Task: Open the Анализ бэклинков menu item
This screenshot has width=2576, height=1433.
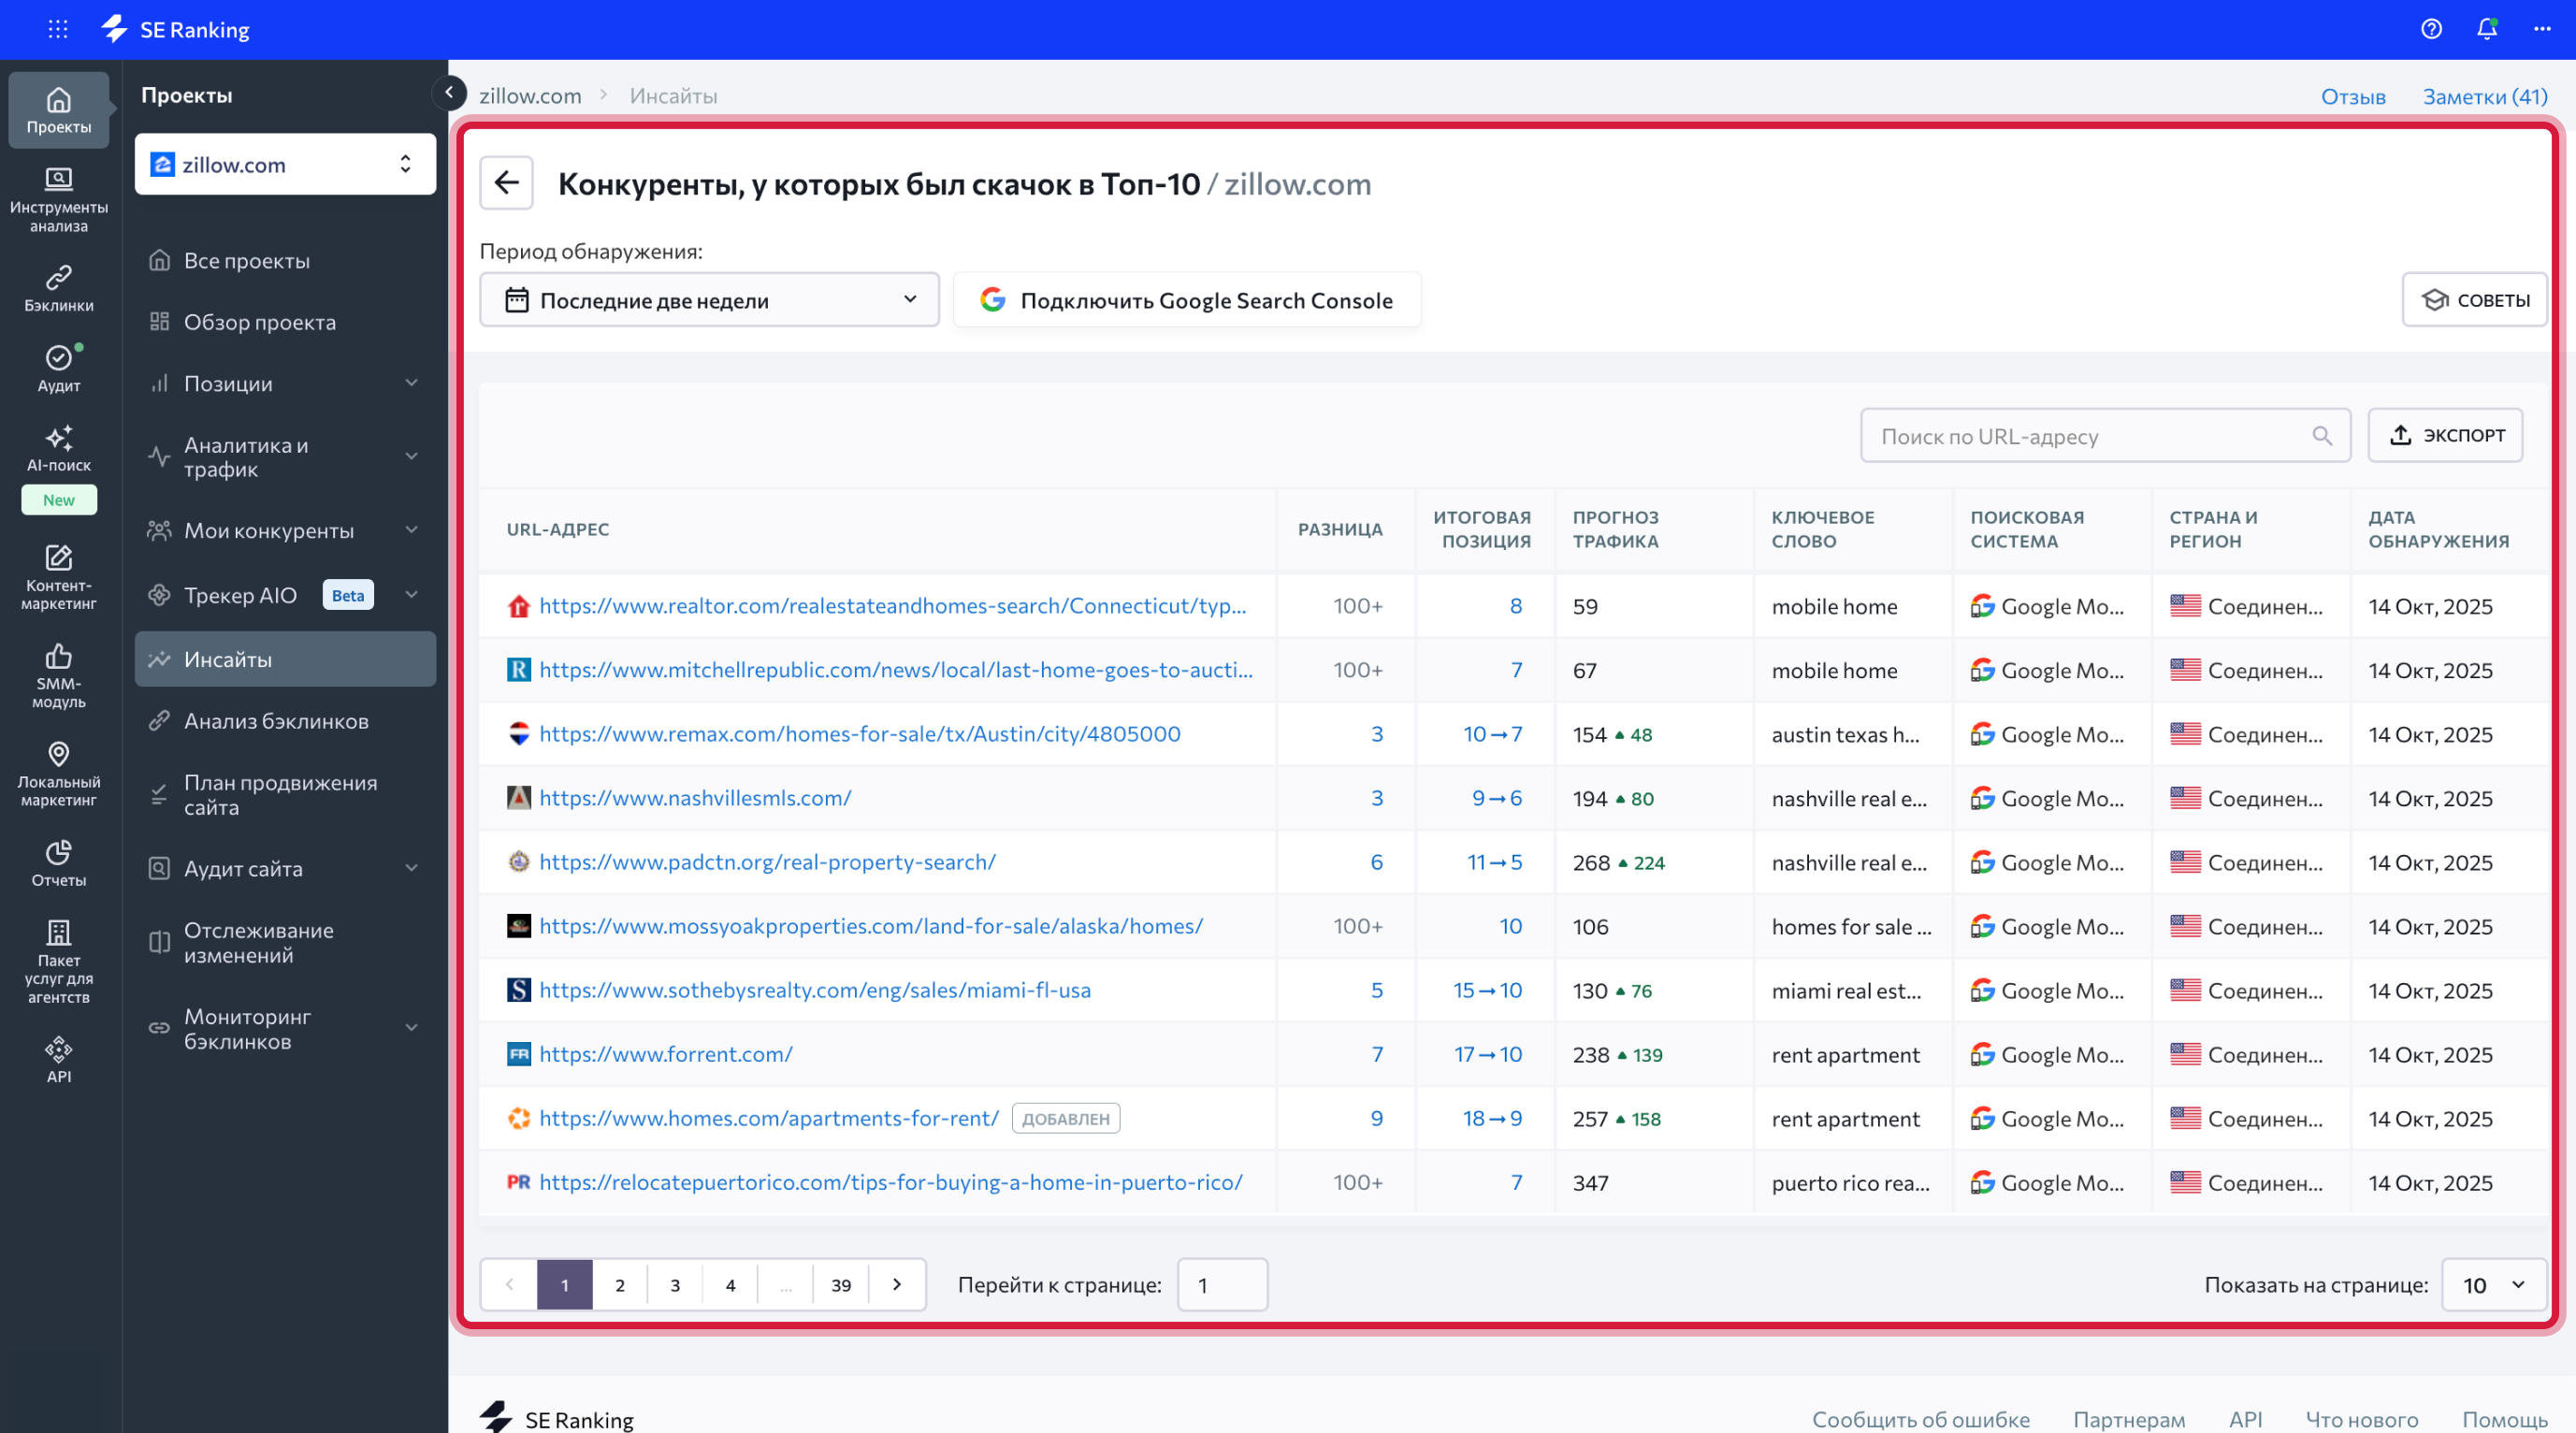Action: pyautogui.click(x=276, y=721)
